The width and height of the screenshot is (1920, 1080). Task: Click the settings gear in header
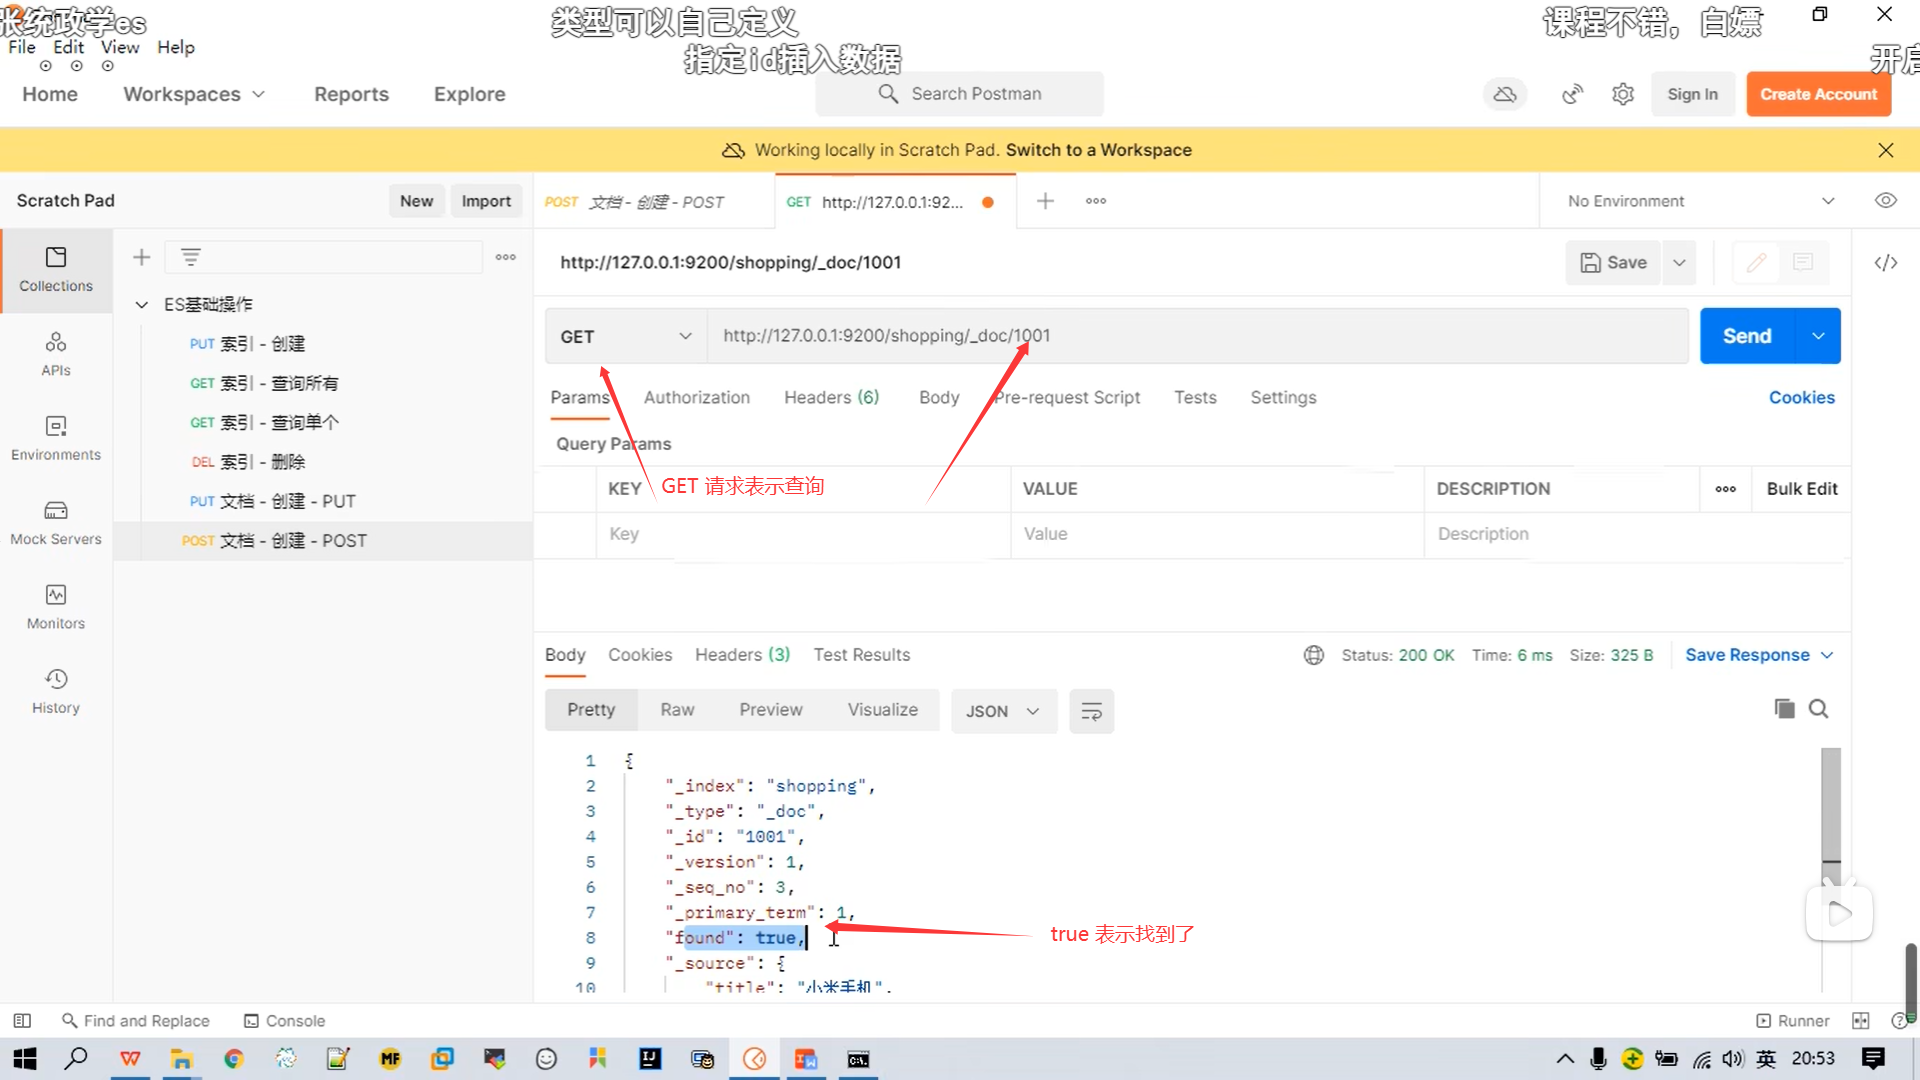pyautogui.click(x=1623, y=94)
